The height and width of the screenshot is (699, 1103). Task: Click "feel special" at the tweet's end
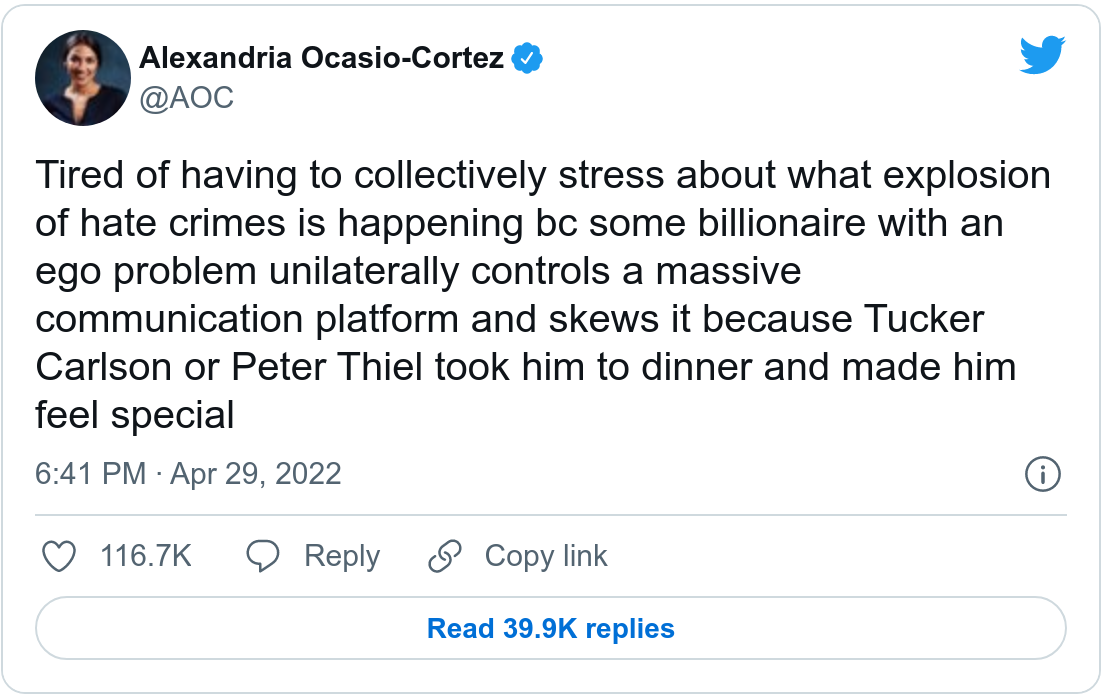point(135,414)
